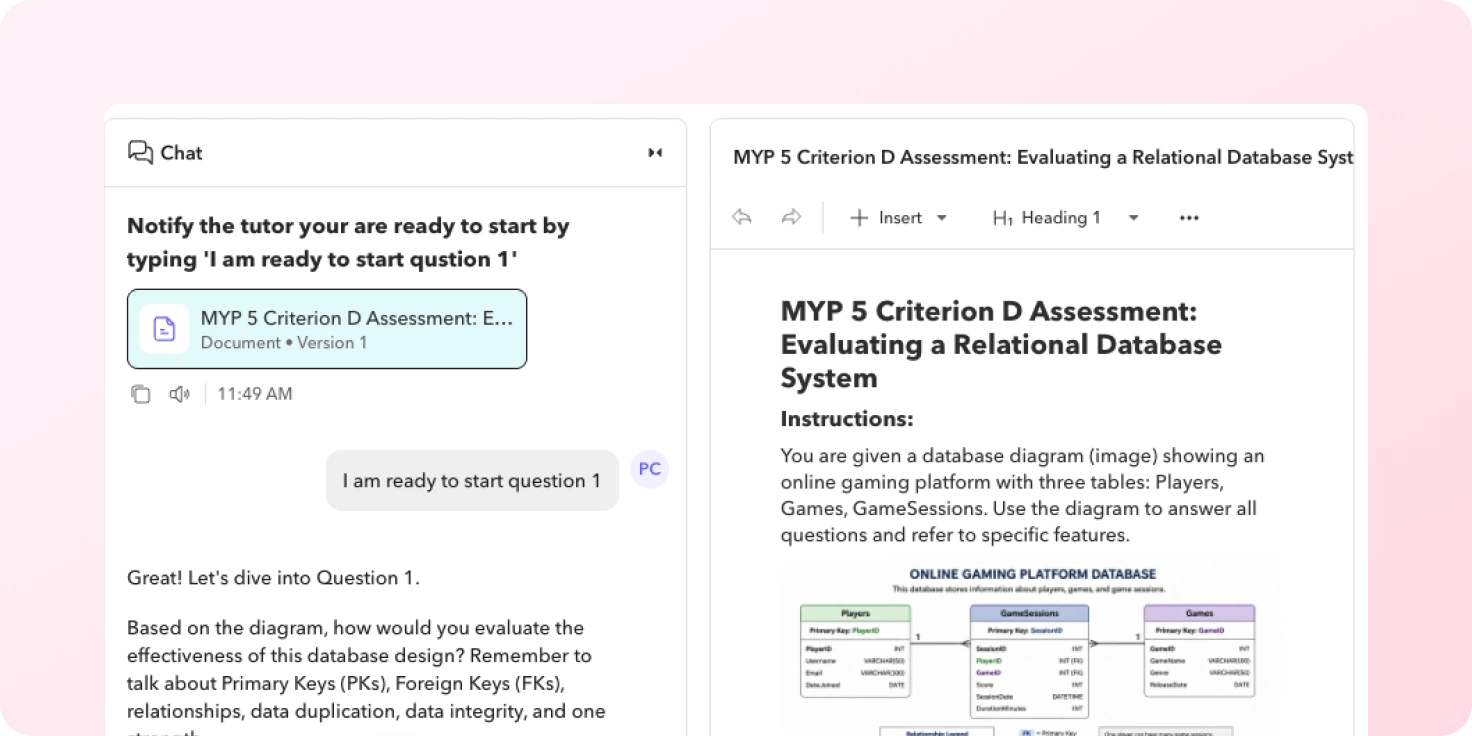
Task: Click the 'Notify the tutor' bold prompt text
Action: (x=348, y=243)
